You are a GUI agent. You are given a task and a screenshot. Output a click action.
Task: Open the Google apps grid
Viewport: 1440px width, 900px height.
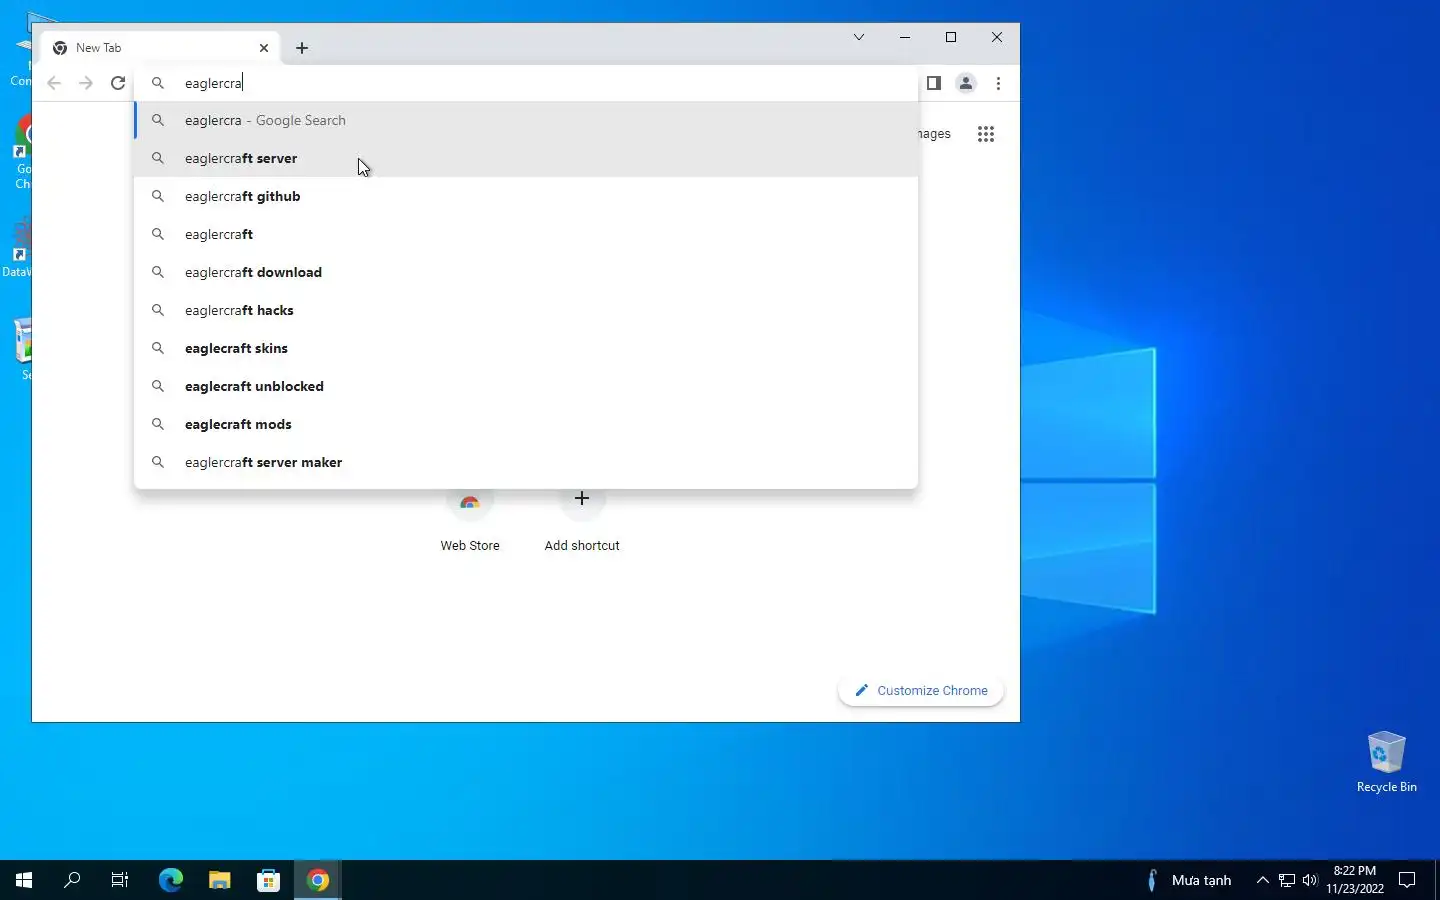click(986, 134)
